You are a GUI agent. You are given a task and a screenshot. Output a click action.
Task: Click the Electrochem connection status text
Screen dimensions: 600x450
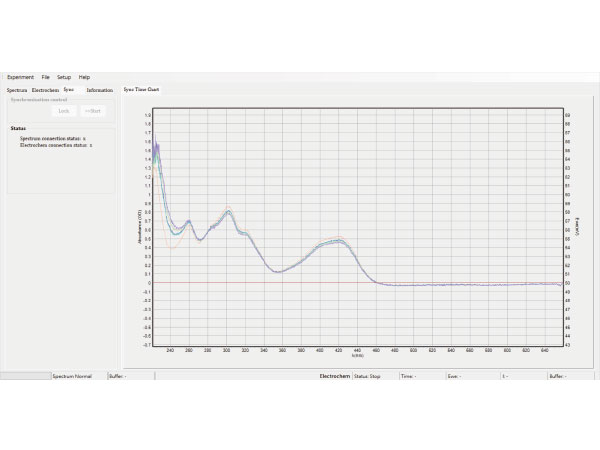56,145
